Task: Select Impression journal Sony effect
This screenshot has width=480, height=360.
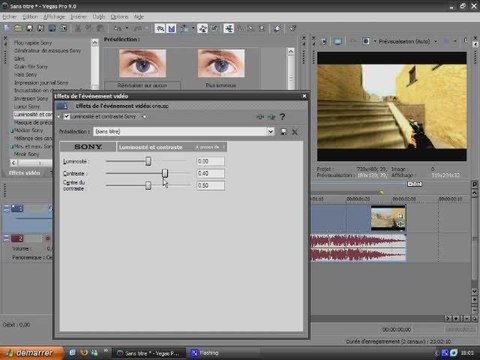Action: click(41, 83)
